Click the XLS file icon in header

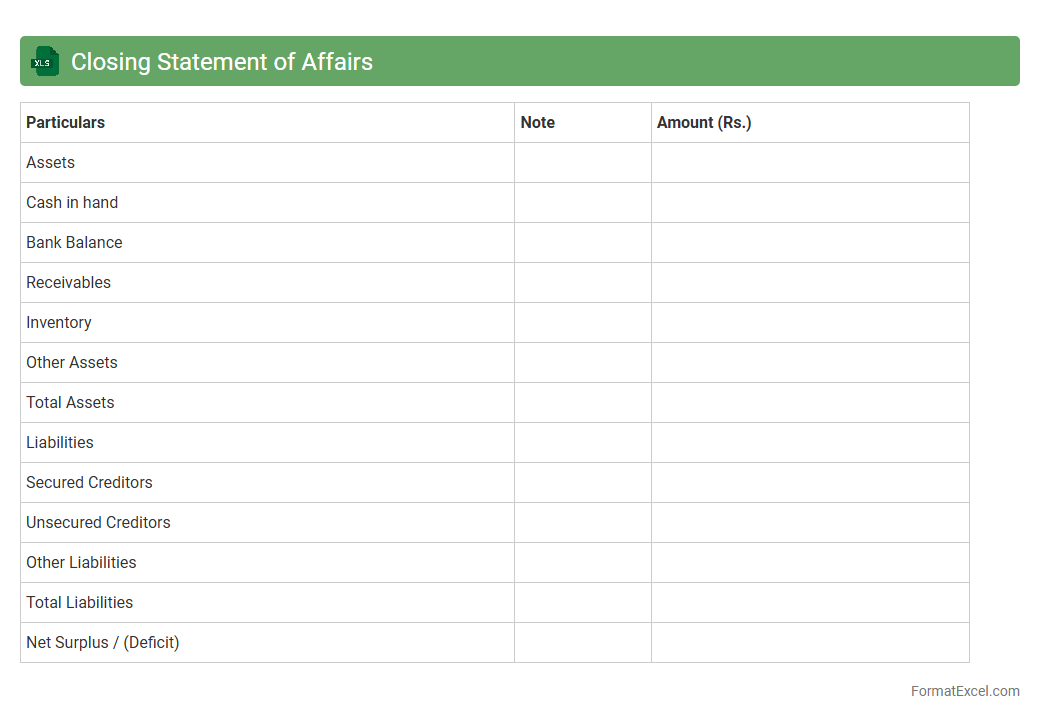click(45, 62)
